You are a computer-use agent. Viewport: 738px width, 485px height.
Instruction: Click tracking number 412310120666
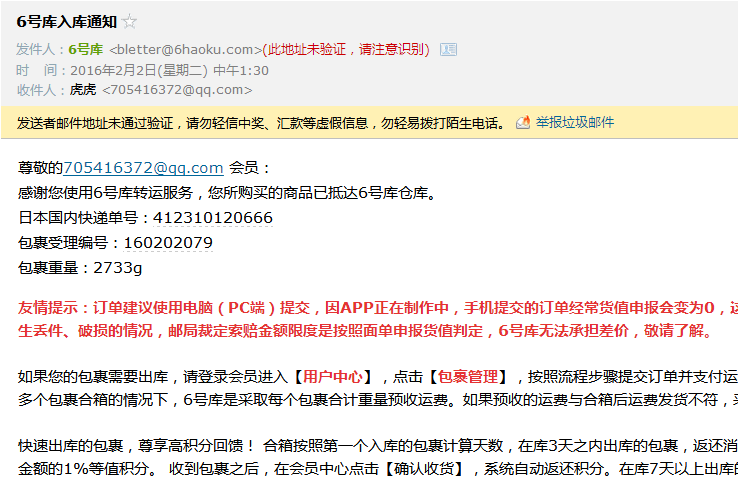point(213,218)
